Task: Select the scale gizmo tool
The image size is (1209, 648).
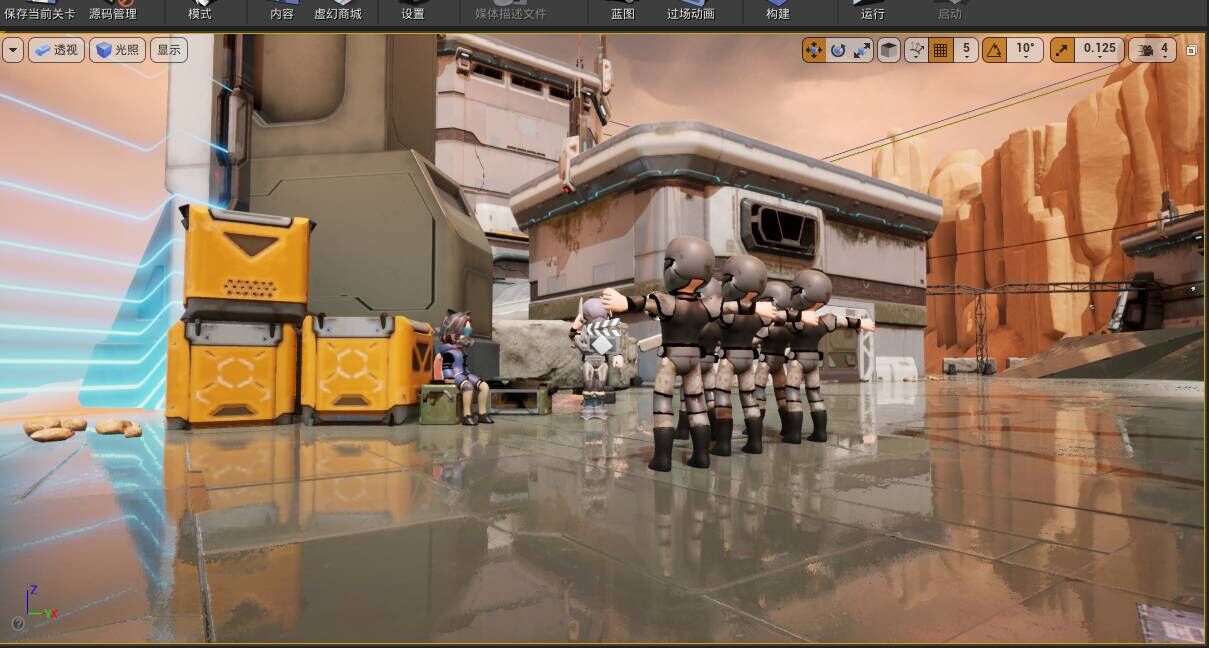Action: pos(862,50)
